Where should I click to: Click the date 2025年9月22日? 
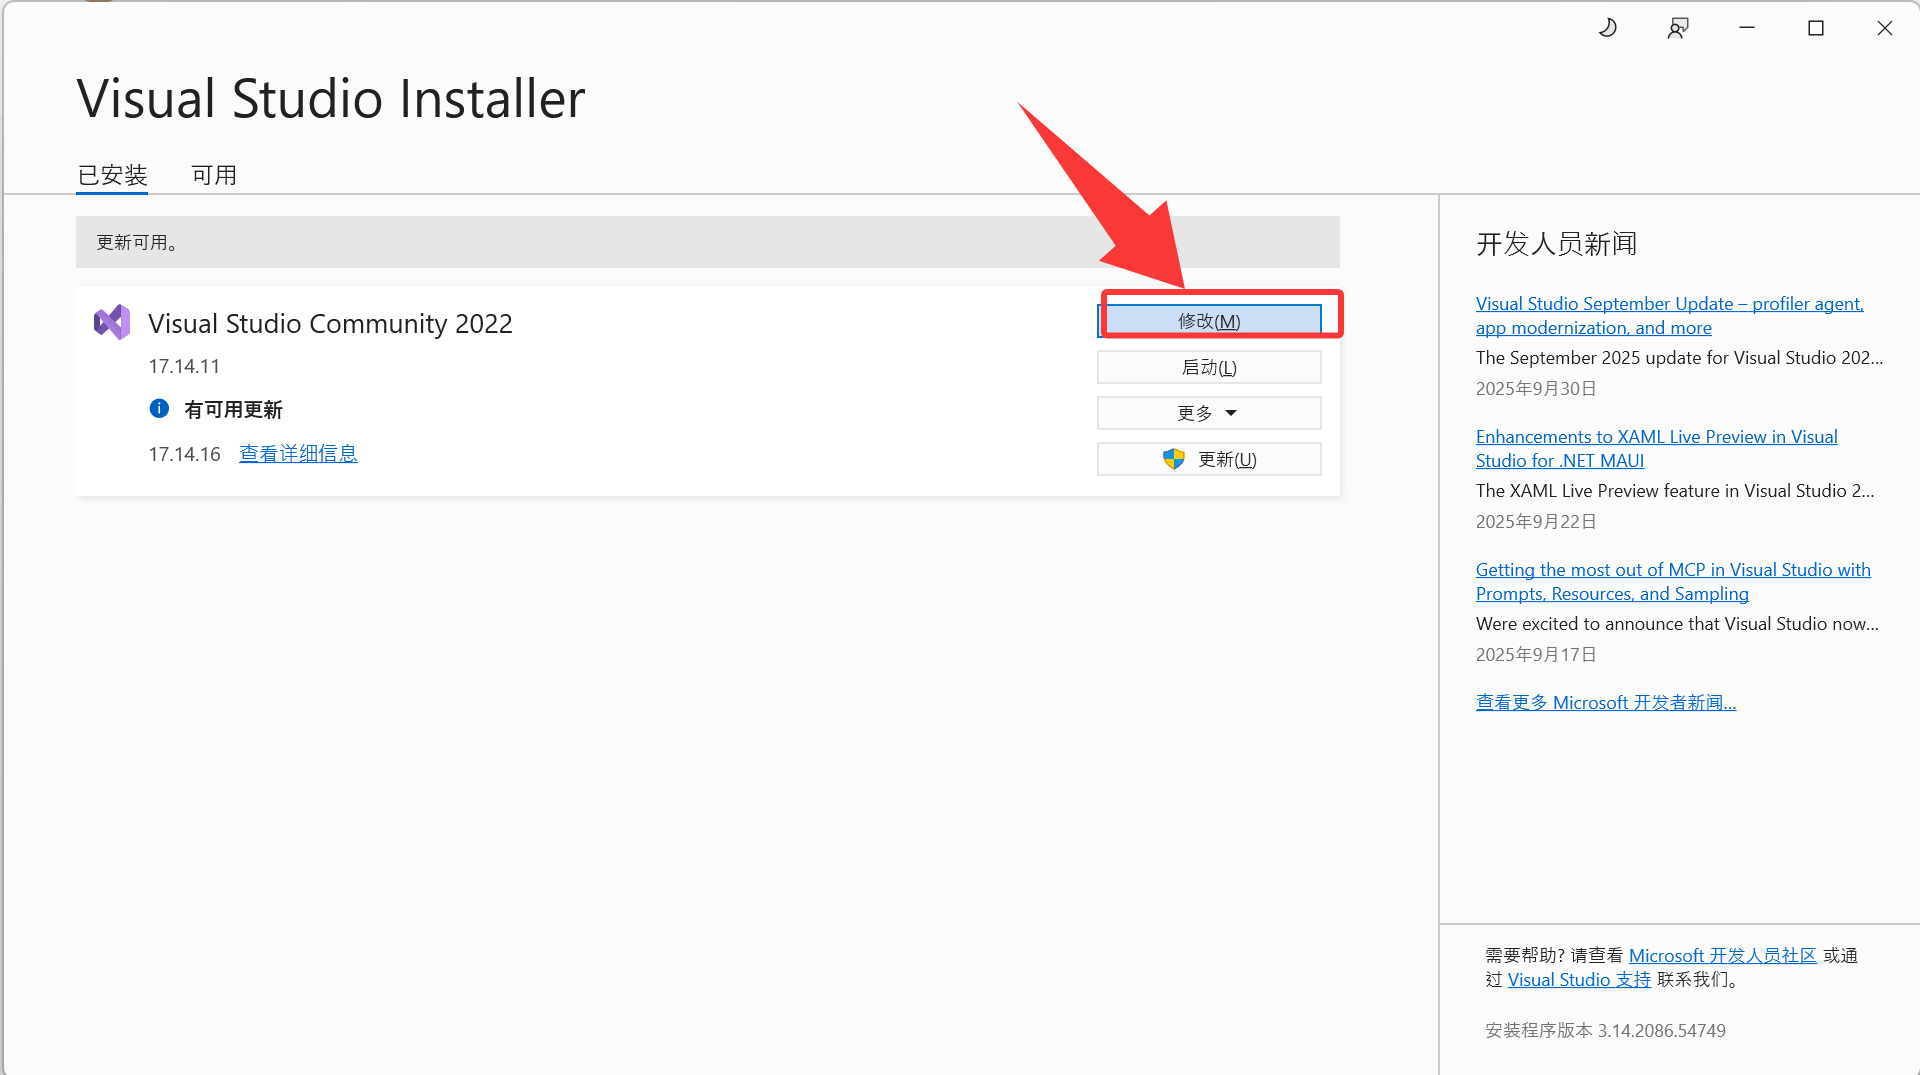[x=1536, y=522]
